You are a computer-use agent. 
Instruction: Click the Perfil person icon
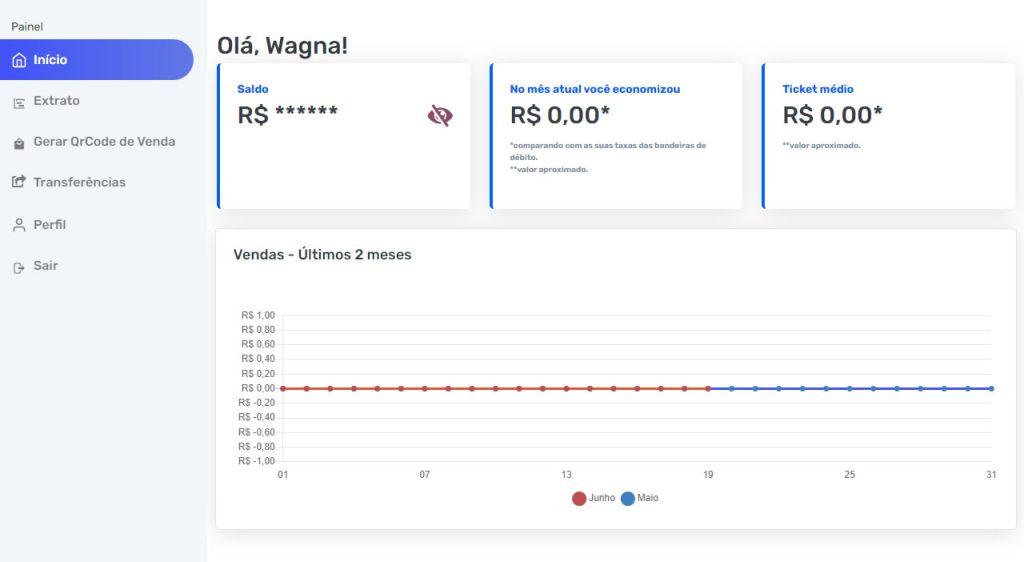[x=19, y=225]
